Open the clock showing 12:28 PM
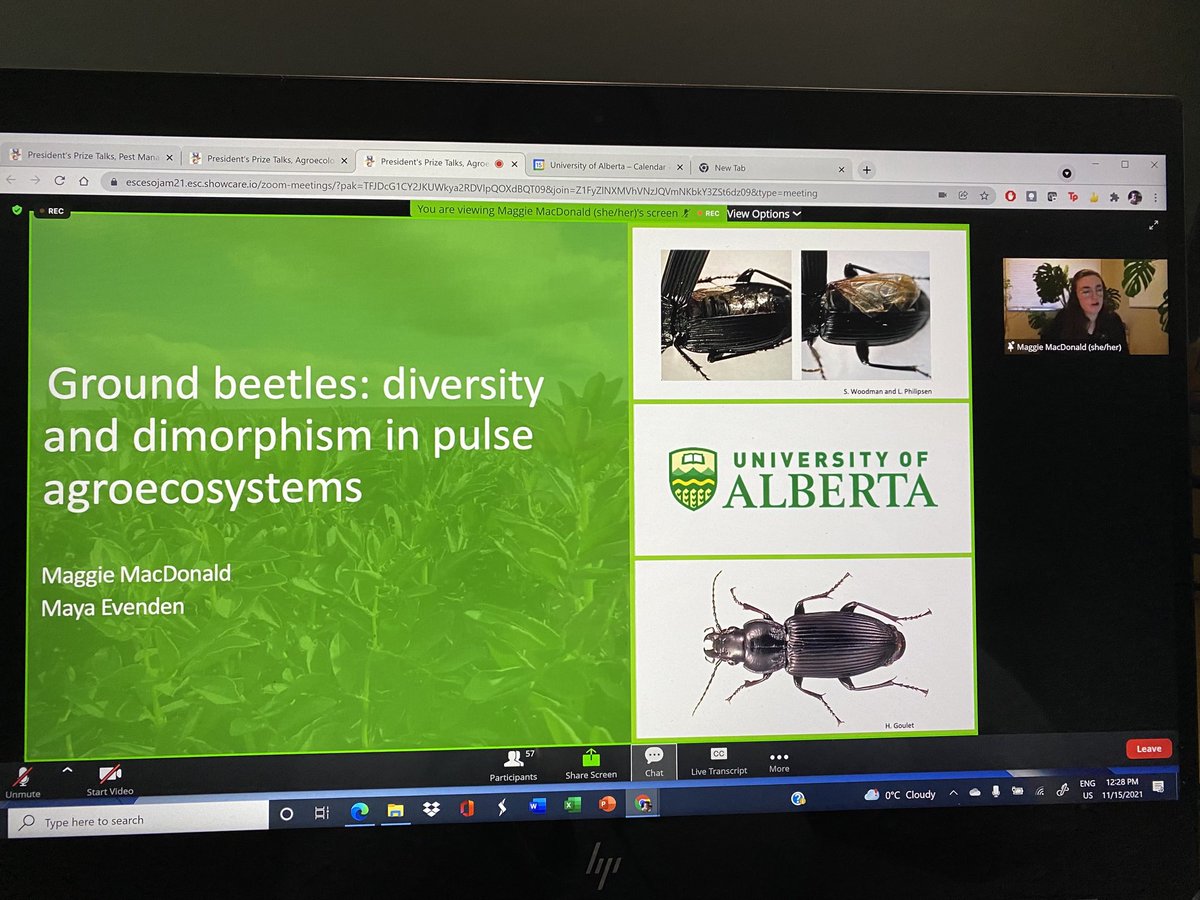 [x=1125, y=786]
